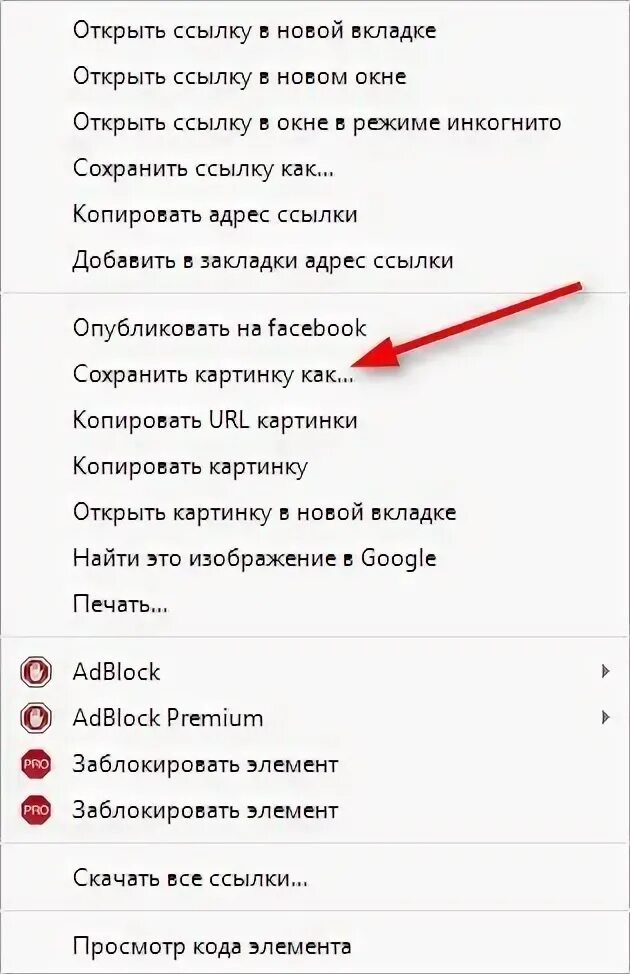Expand the AdBlock submenu arrow
This screenshot has width=630, height=974.
point(605,671)
